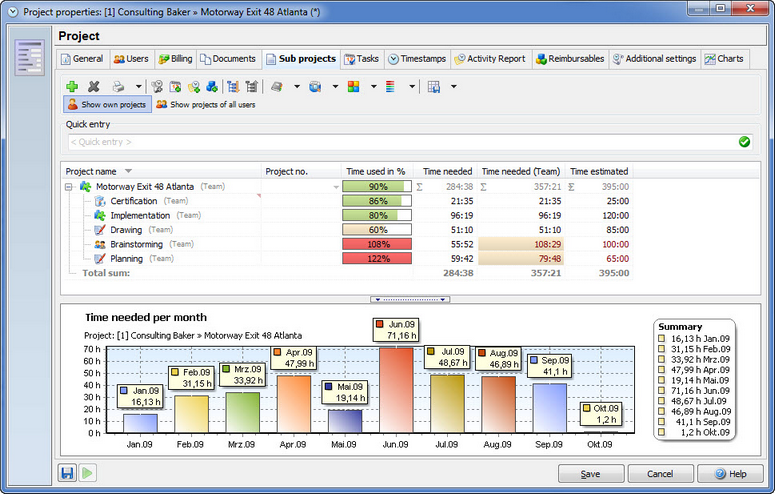The image size is (775, 494).
Task: Toggle Jun.09 series box in Summary legend
Action: click(x=661, y=391)
